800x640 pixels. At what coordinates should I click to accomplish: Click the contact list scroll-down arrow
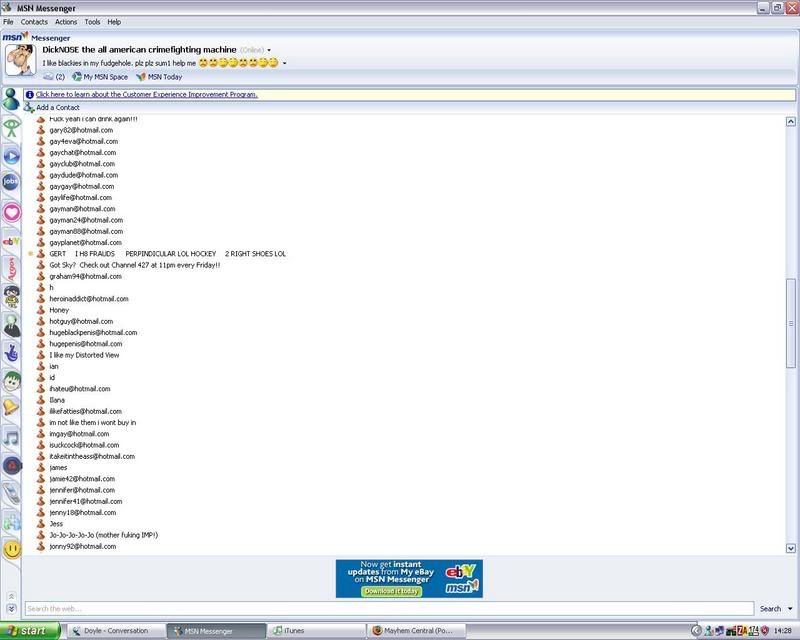(791, 548)
